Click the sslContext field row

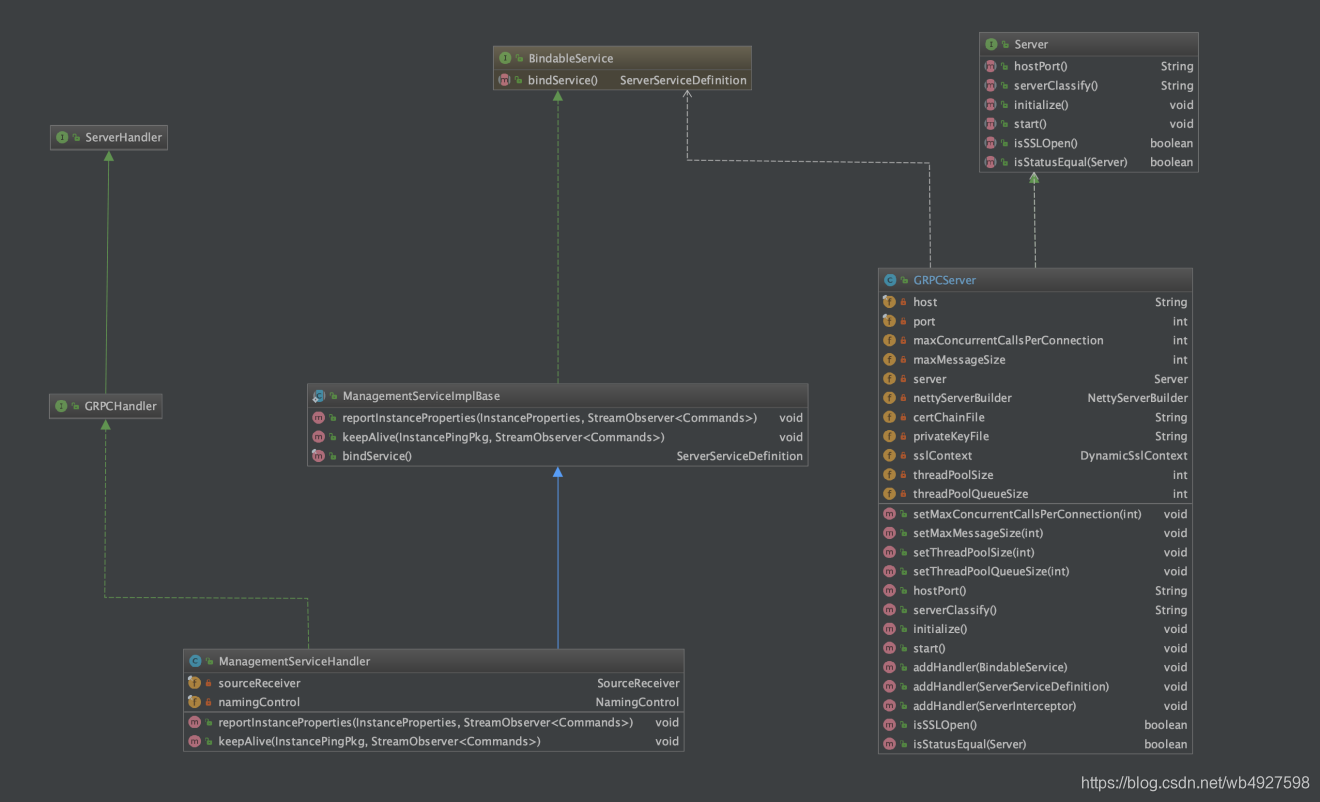[x=1035, y=455]
